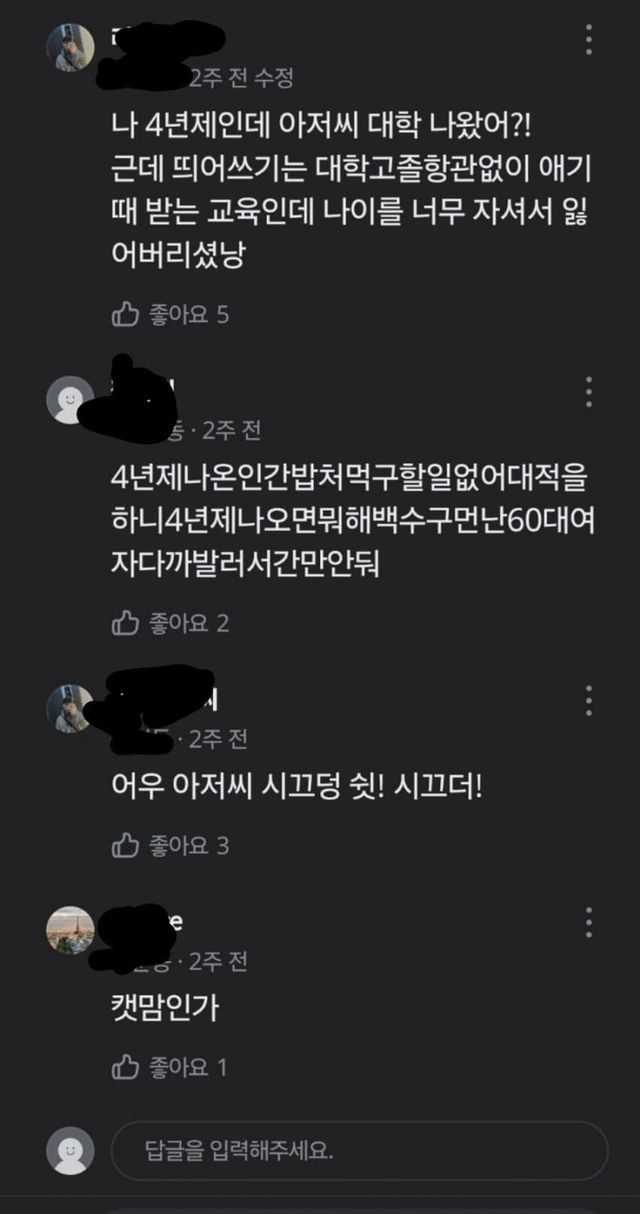Screen dimensions: 640x1214
Task: Open the first comment's profile avatar
Action: click(70, 48)
